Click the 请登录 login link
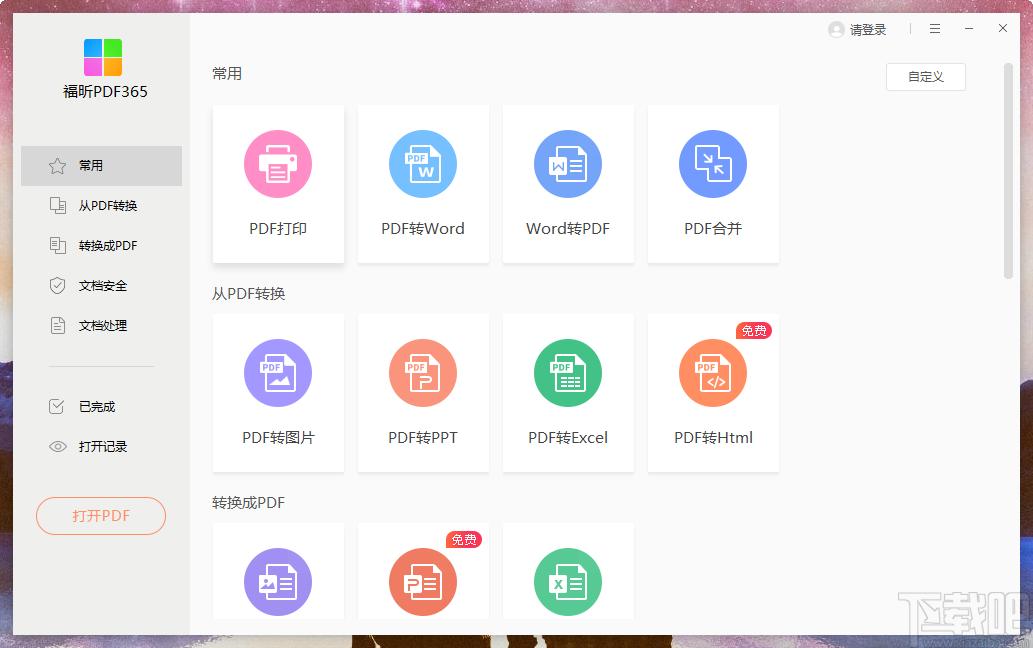The height and width of the screenshot is (648, 1033). (868, 30)
